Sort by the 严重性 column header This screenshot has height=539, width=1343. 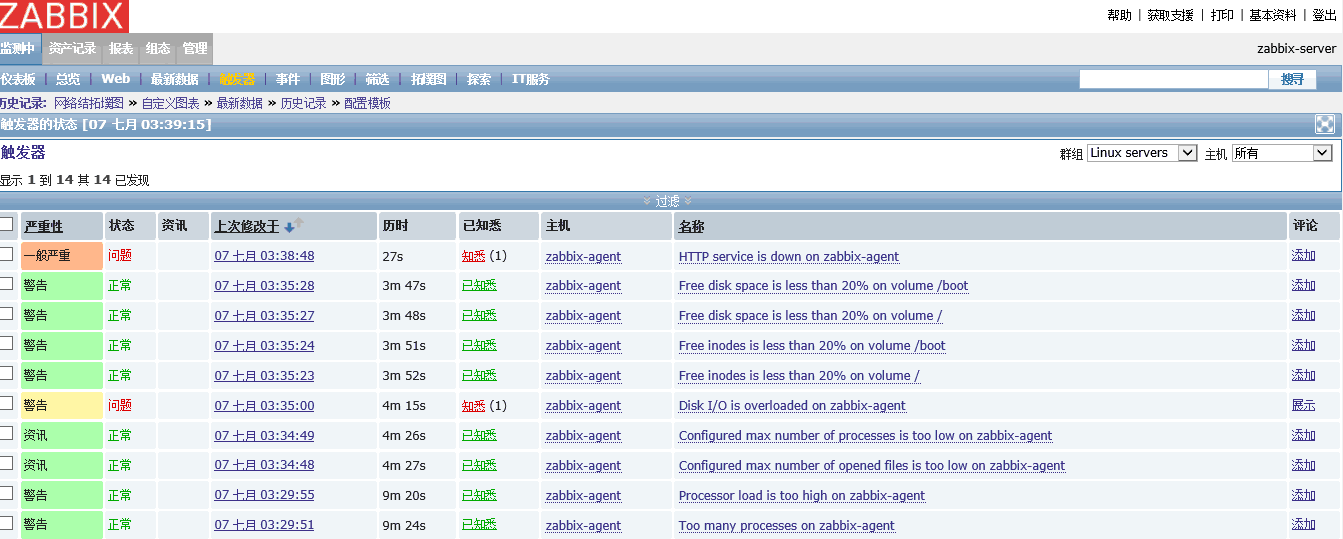[x=43, y=227]
